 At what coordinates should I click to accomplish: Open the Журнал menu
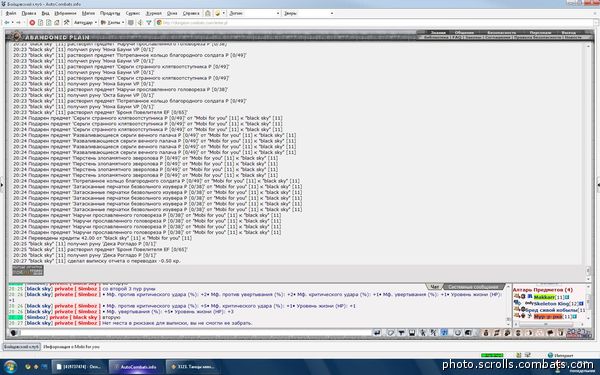click(x=154, y=13)
